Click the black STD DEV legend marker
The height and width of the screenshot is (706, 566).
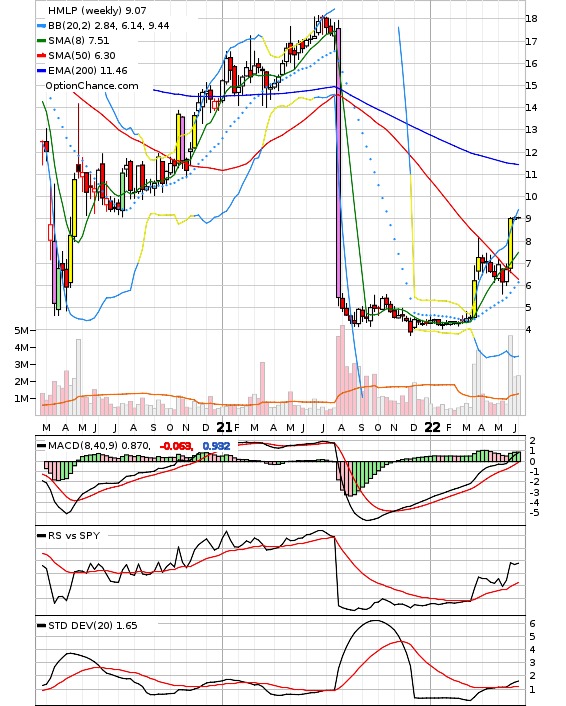[41, 626]
